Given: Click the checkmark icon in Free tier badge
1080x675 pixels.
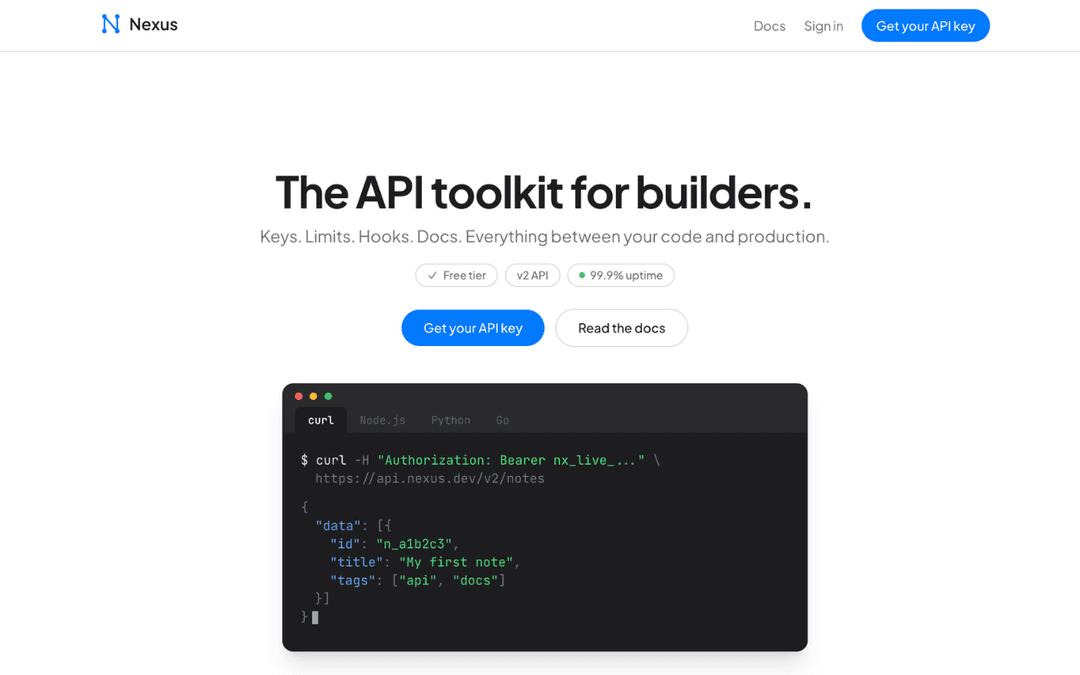Looking at the screenshot, I should click(x=432, y=276).
